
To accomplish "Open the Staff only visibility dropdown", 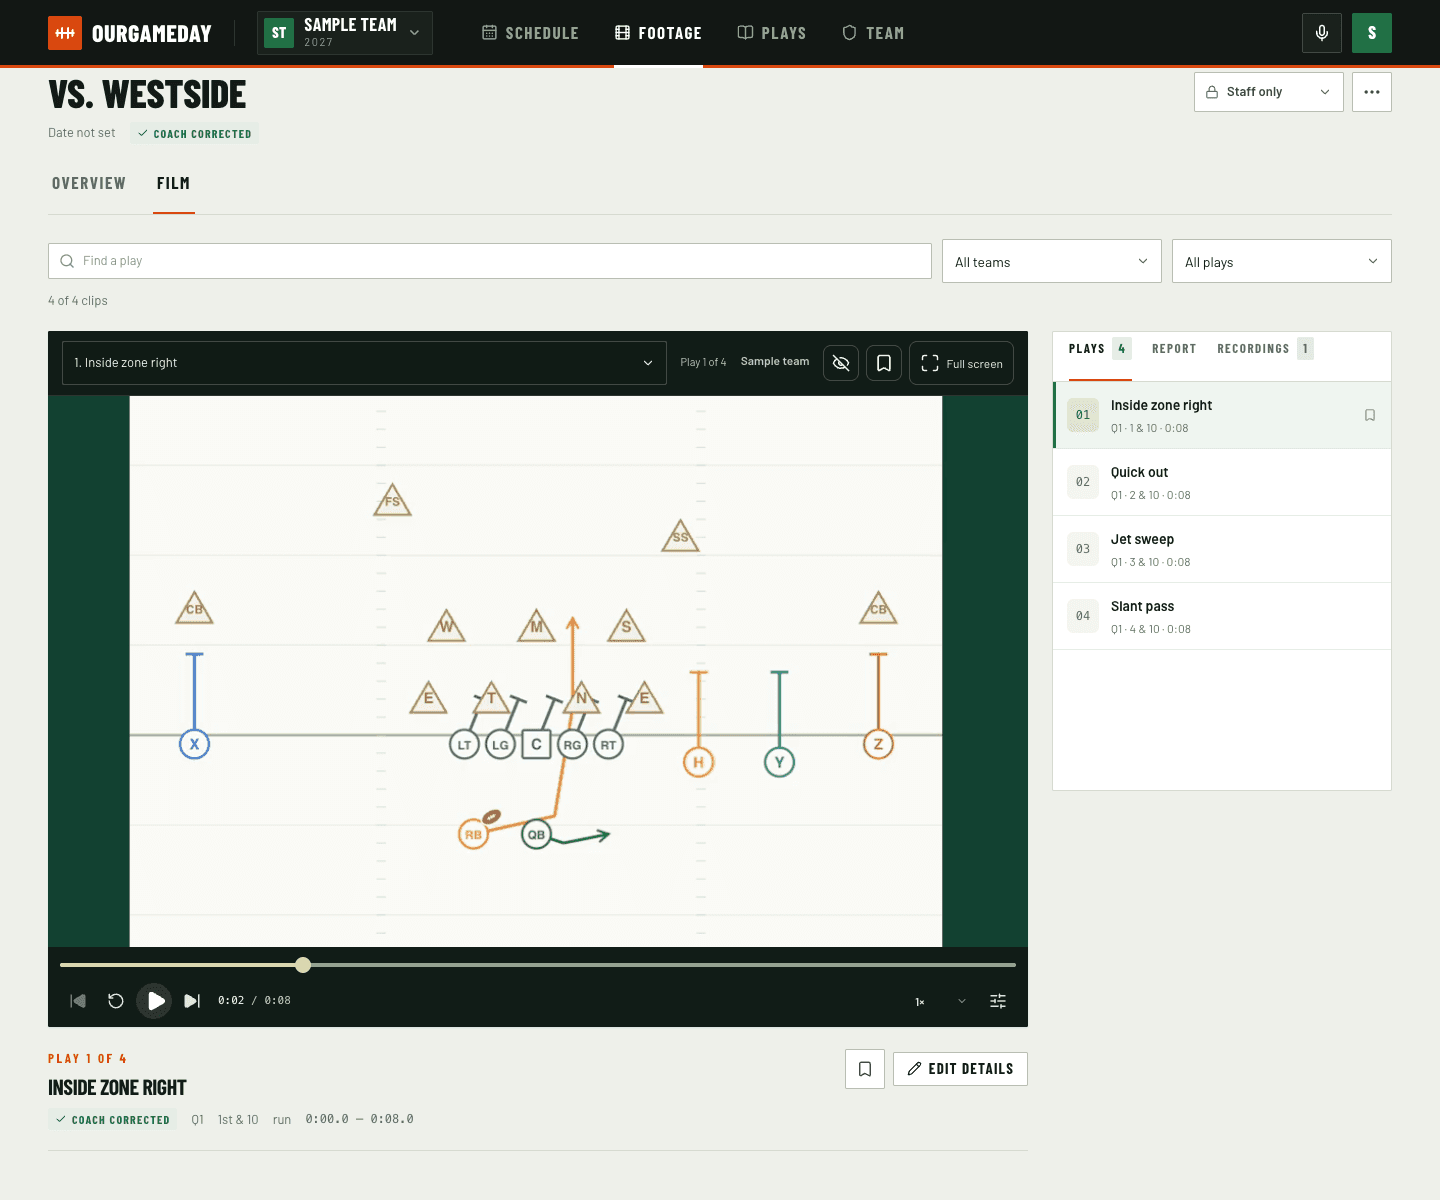I will pos(1268,92).
